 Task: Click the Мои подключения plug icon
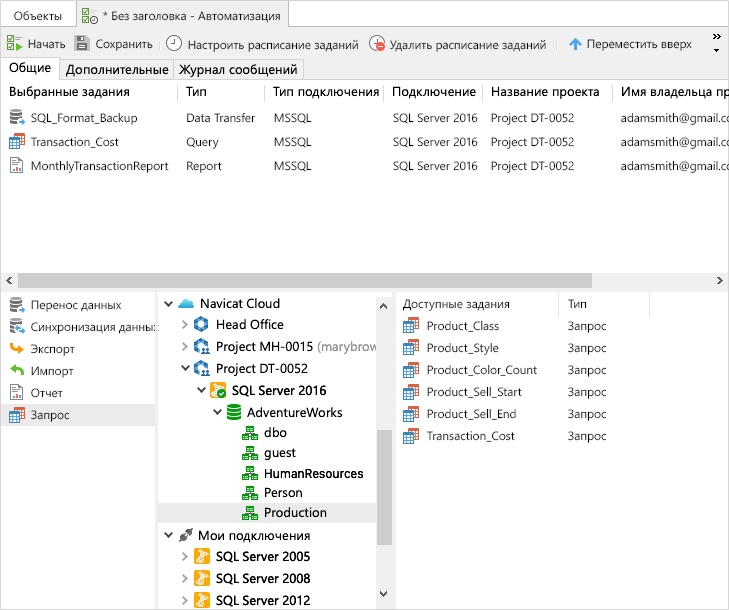tap(186, 535)
